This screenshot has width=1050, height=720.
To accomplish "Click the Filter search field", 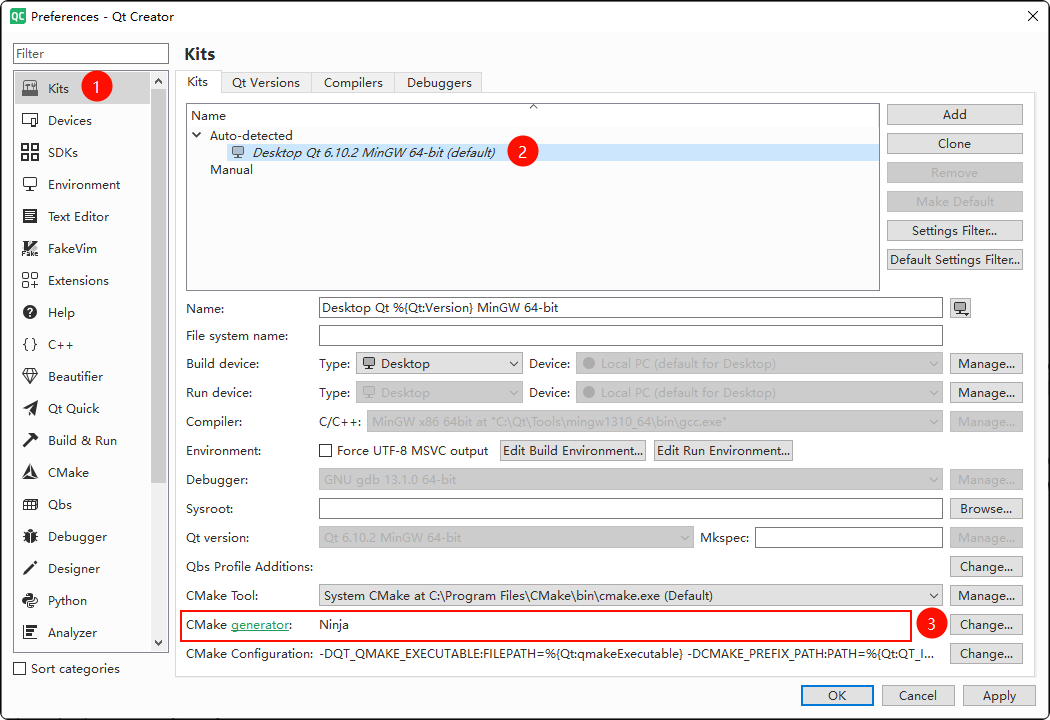I will [x=91, y=54].
